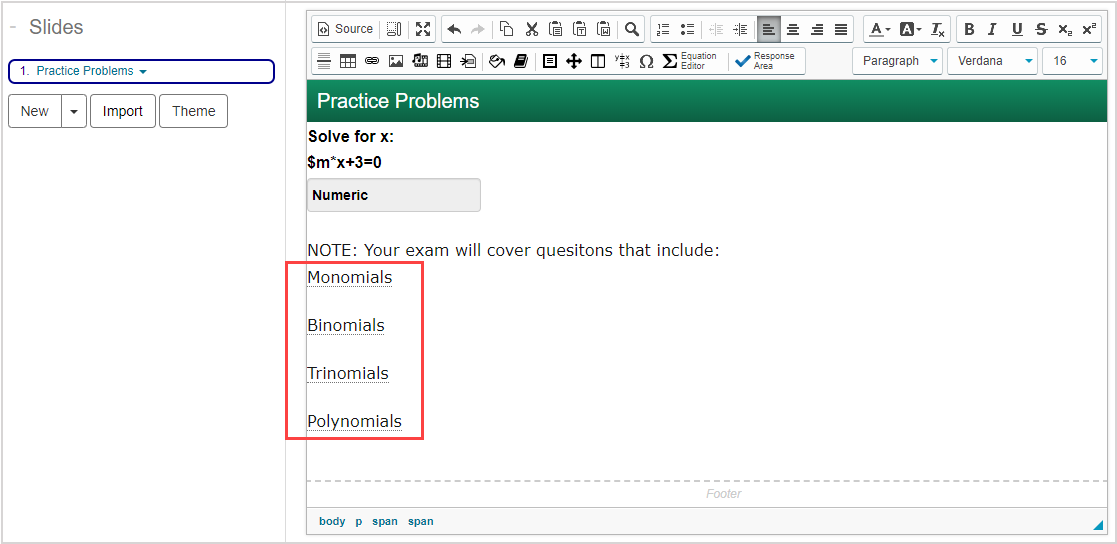Click the Source view button

click(345, 29)
